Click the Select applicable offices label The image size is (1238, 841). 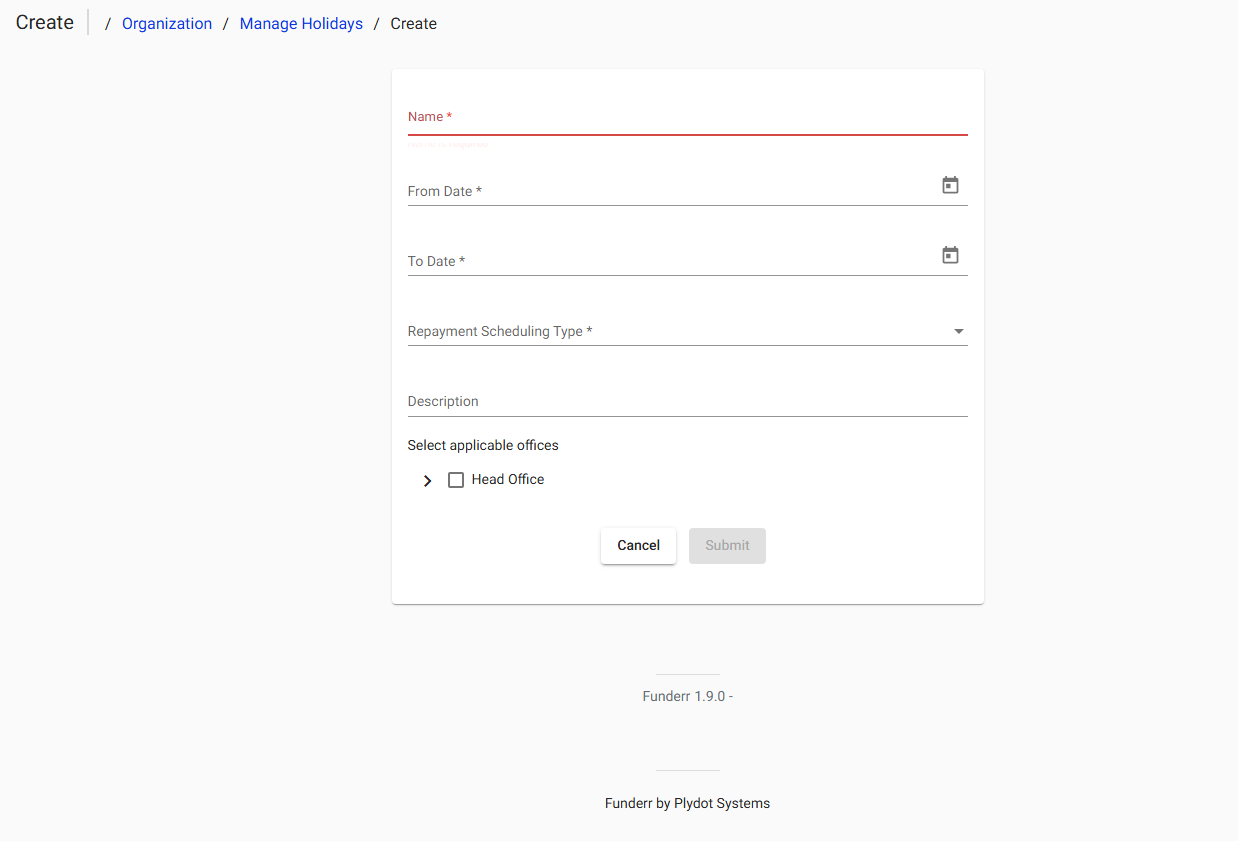[483, 445]
